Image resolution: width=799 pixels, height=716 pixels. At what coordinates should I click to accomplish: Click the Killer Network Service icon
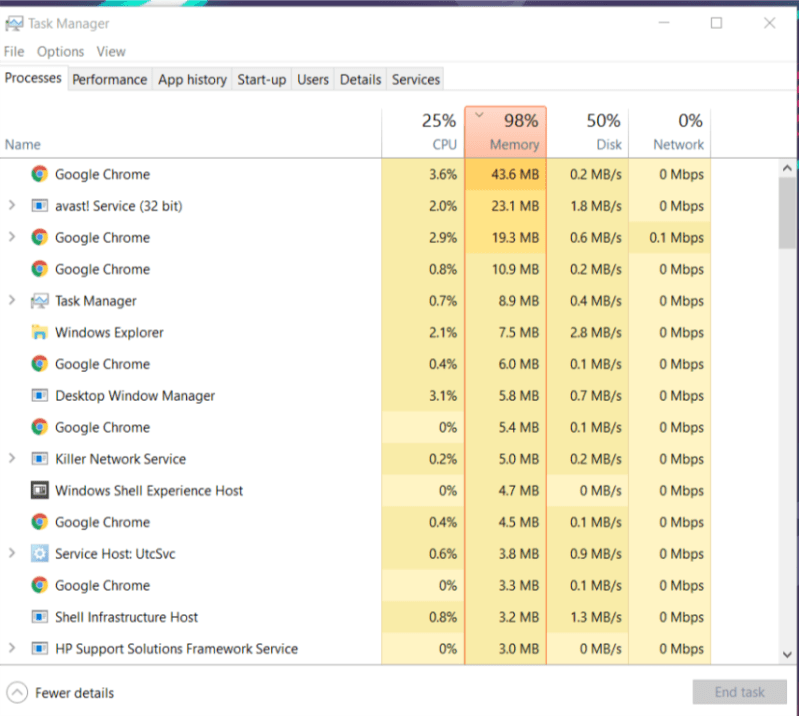click(40, 459)
